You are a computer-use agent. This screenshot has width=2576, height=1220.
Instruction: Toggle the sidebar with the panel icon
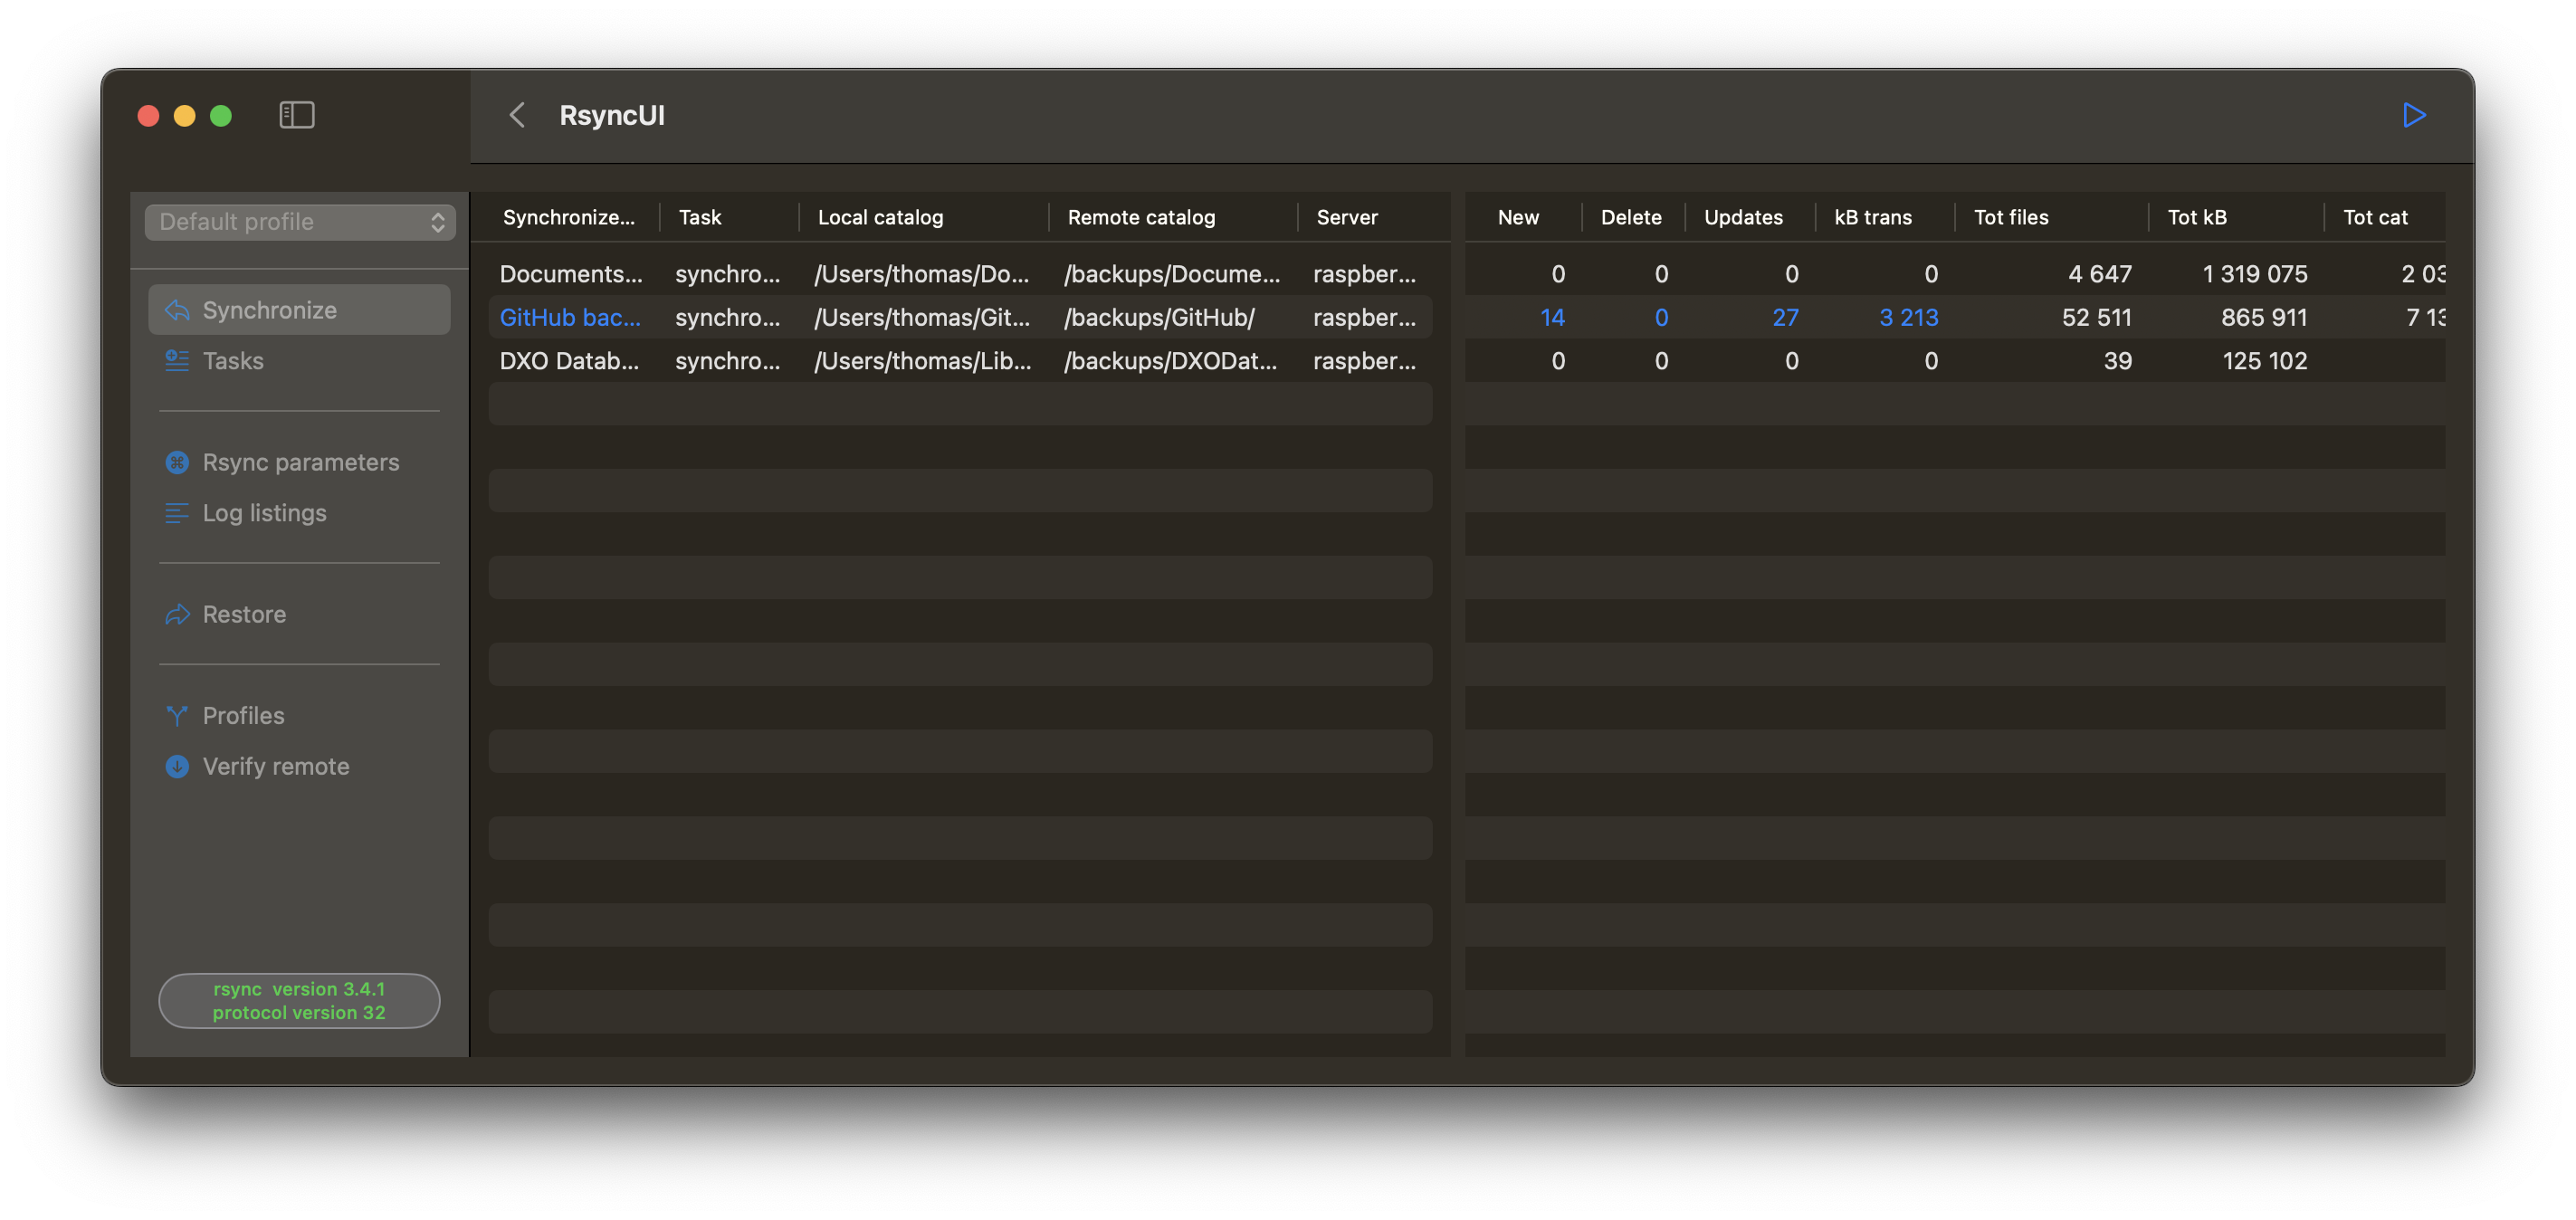pos(297,115)
